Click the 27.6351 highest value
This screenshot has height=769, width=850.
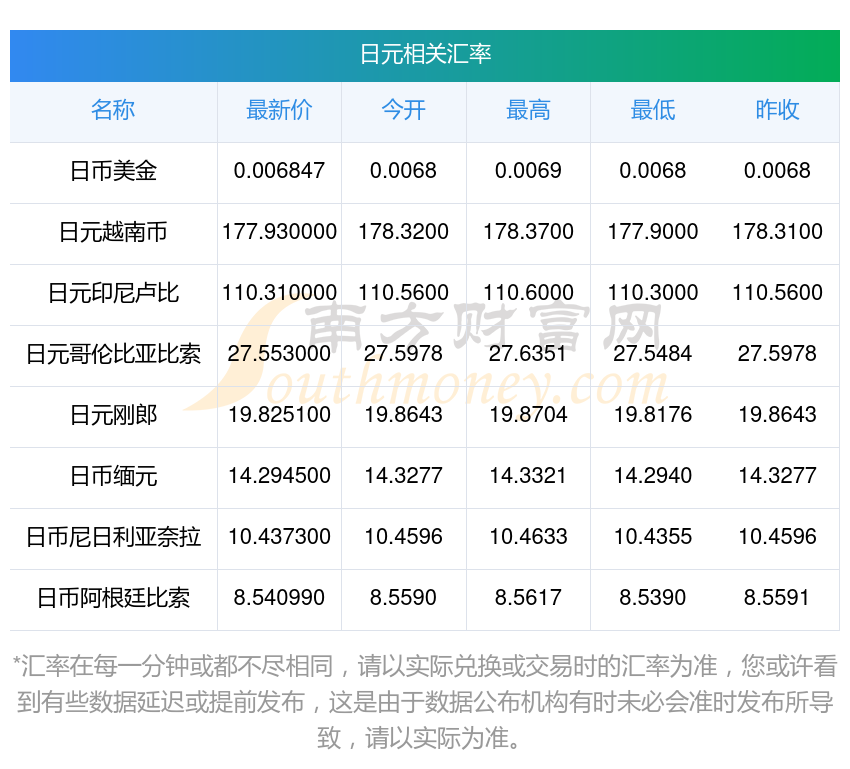(x=528, y=354)
